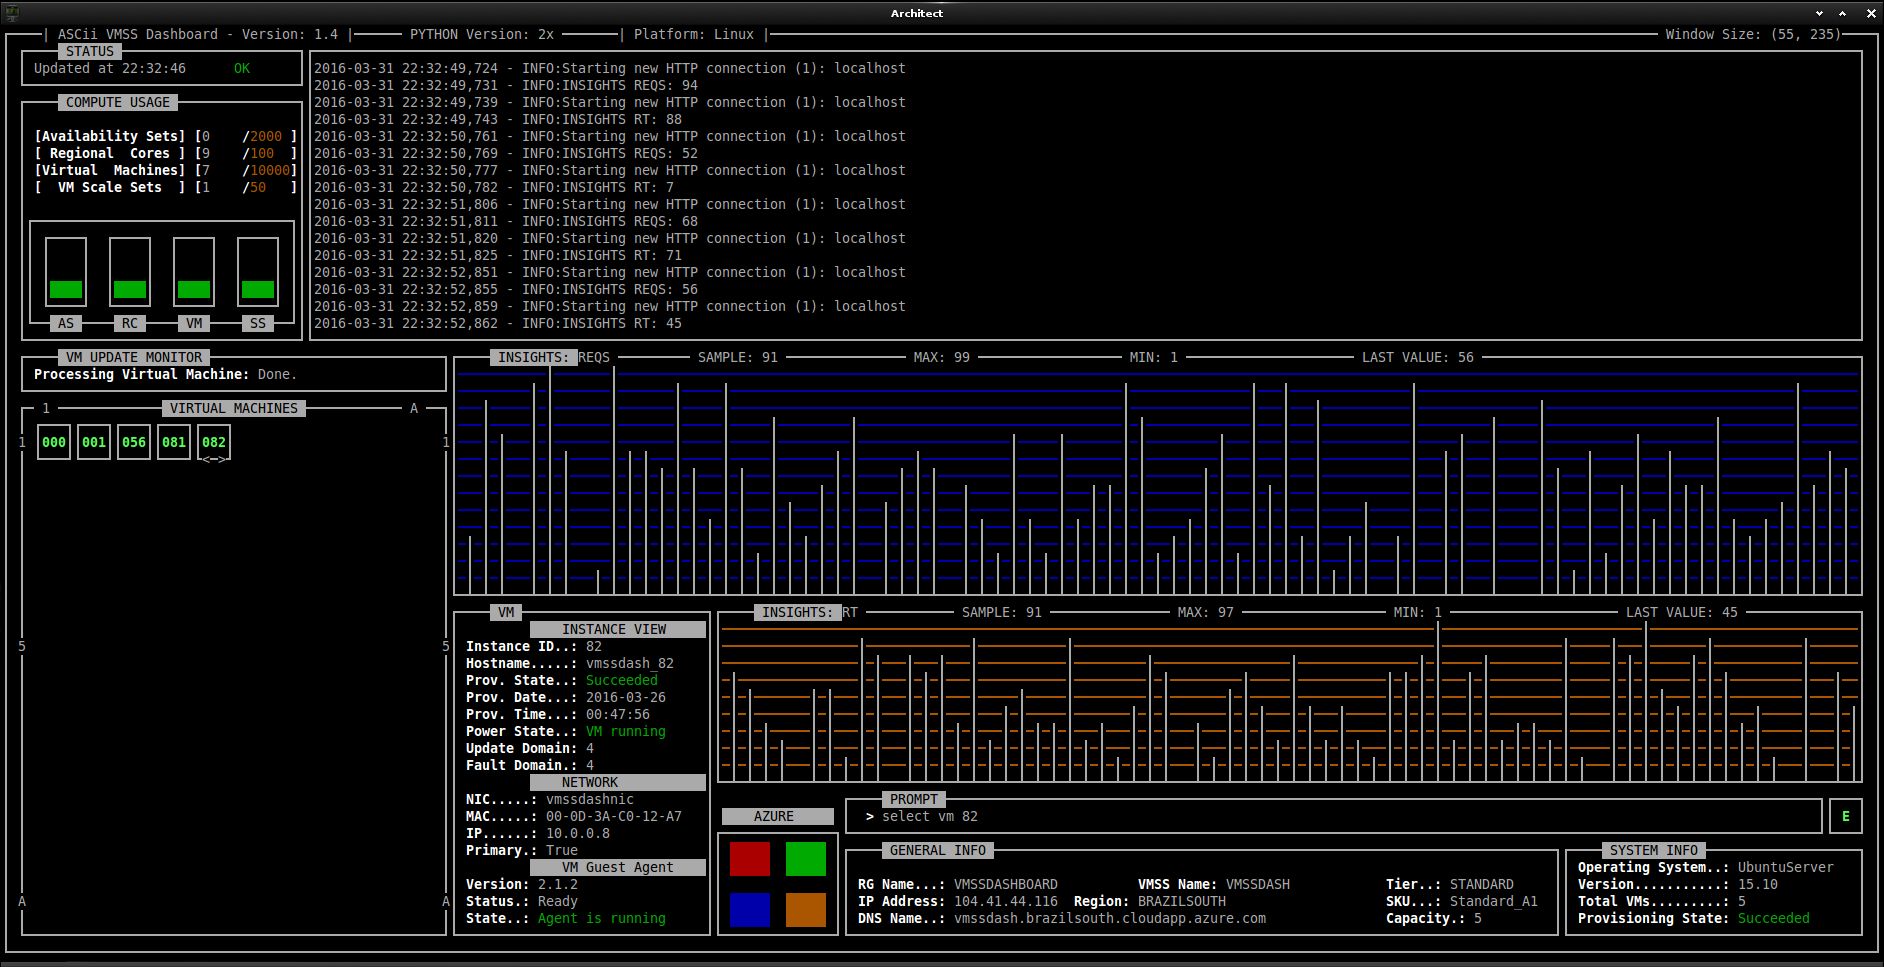Click the AS availability sets gauge
Image resolution: width=1884 pixels, height=967 pixels.
[x=66, y=272]
